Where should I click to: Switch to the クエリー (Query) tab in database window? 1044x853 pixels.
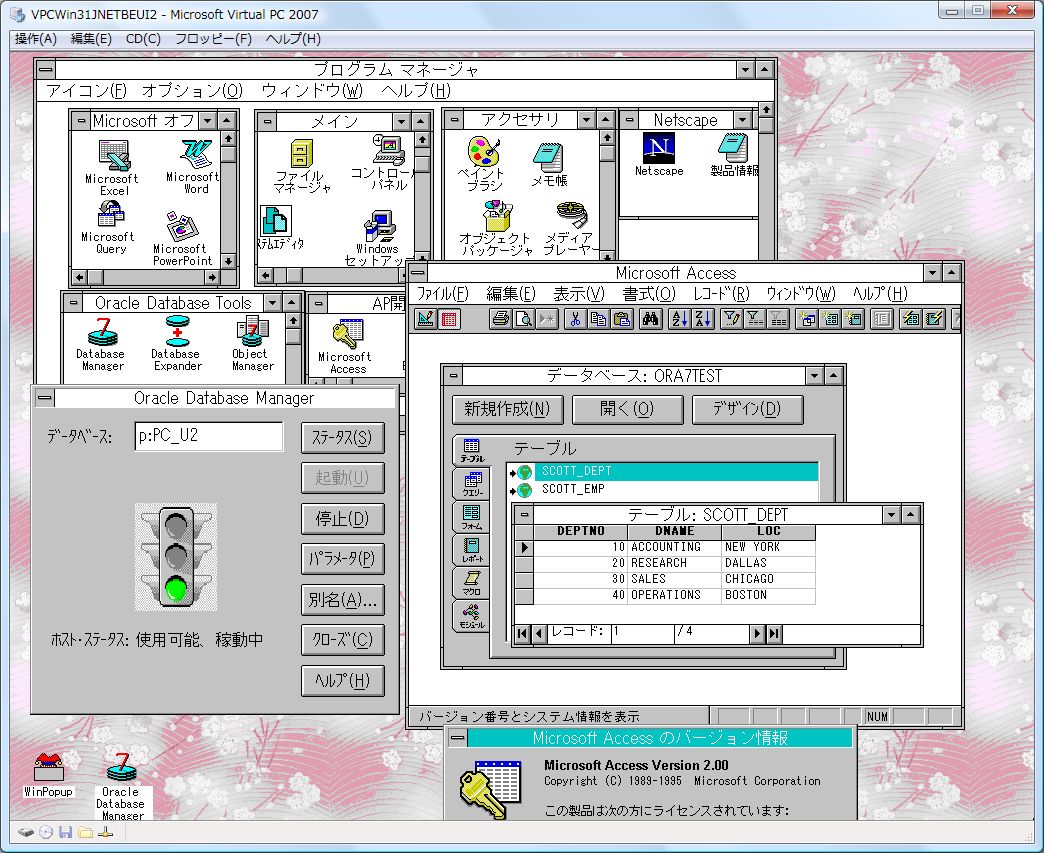(x=472, y=483)
